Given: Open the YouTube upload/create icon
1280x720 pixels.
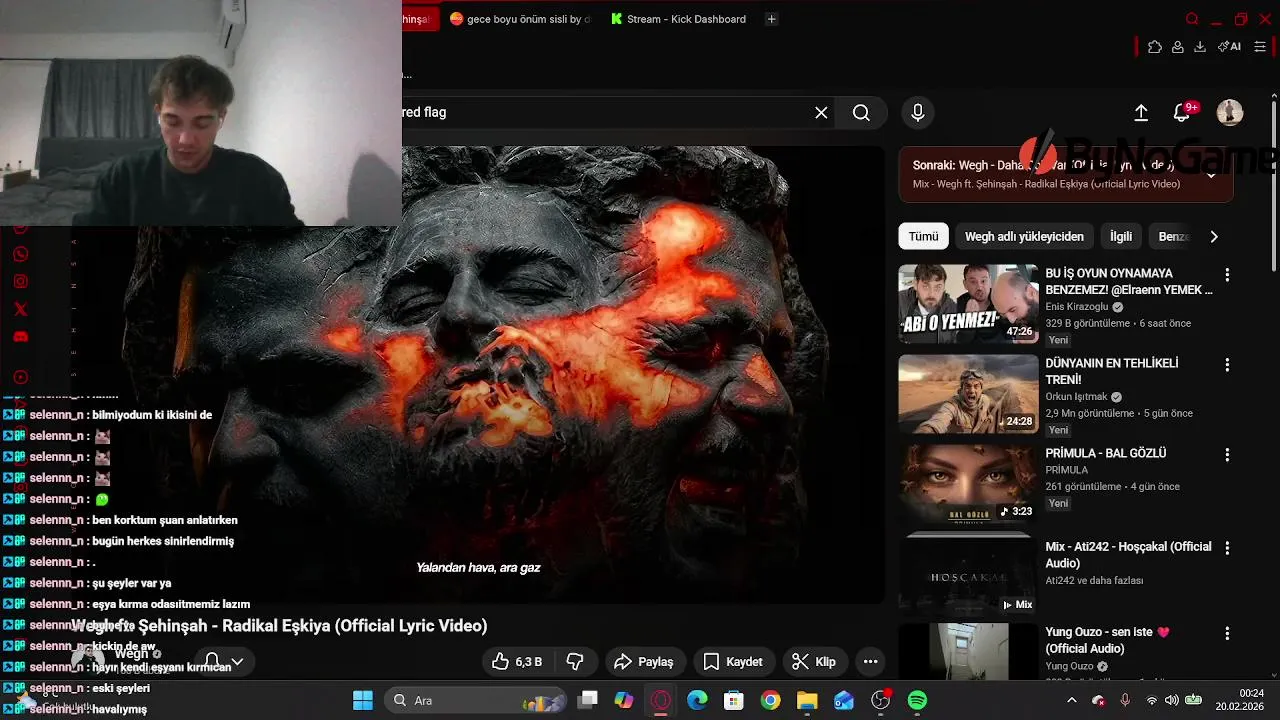Looking at the screenshot, I should click(x=1141, y=113).
